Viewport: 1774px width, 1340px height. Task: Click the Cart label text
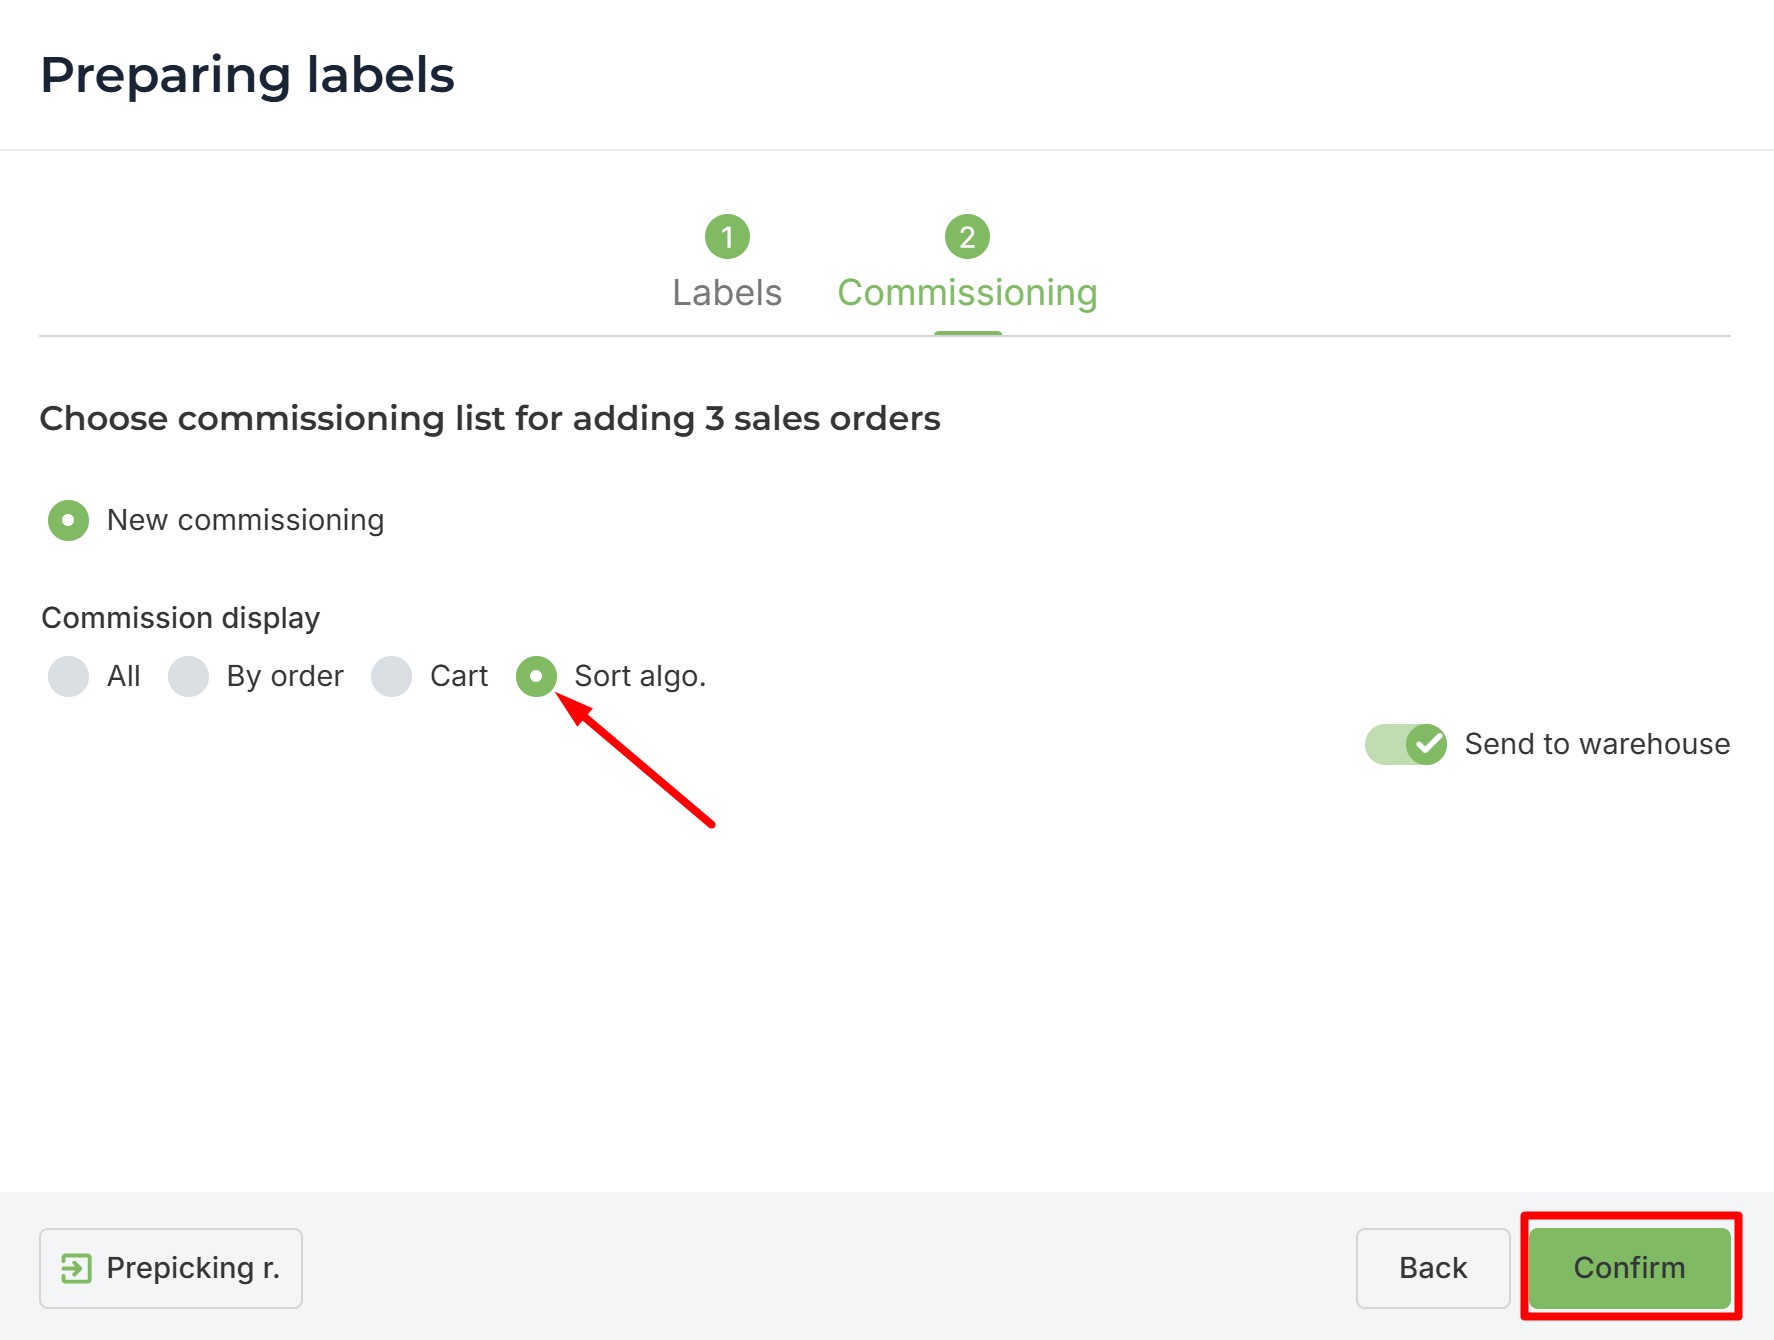(x=459, y=676)
